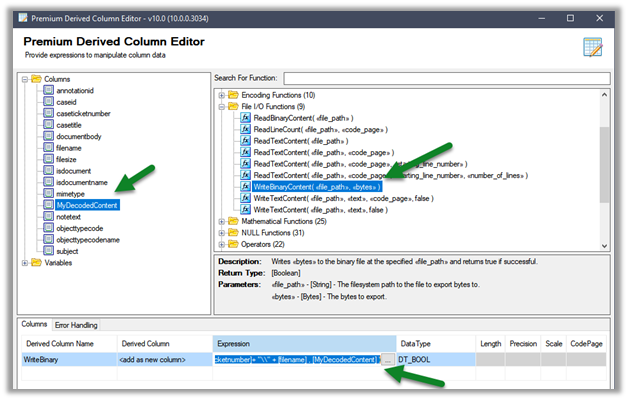Expand the NULL Functions category
628x400 pixels.
pyautogui.click(x=221, y=233)
